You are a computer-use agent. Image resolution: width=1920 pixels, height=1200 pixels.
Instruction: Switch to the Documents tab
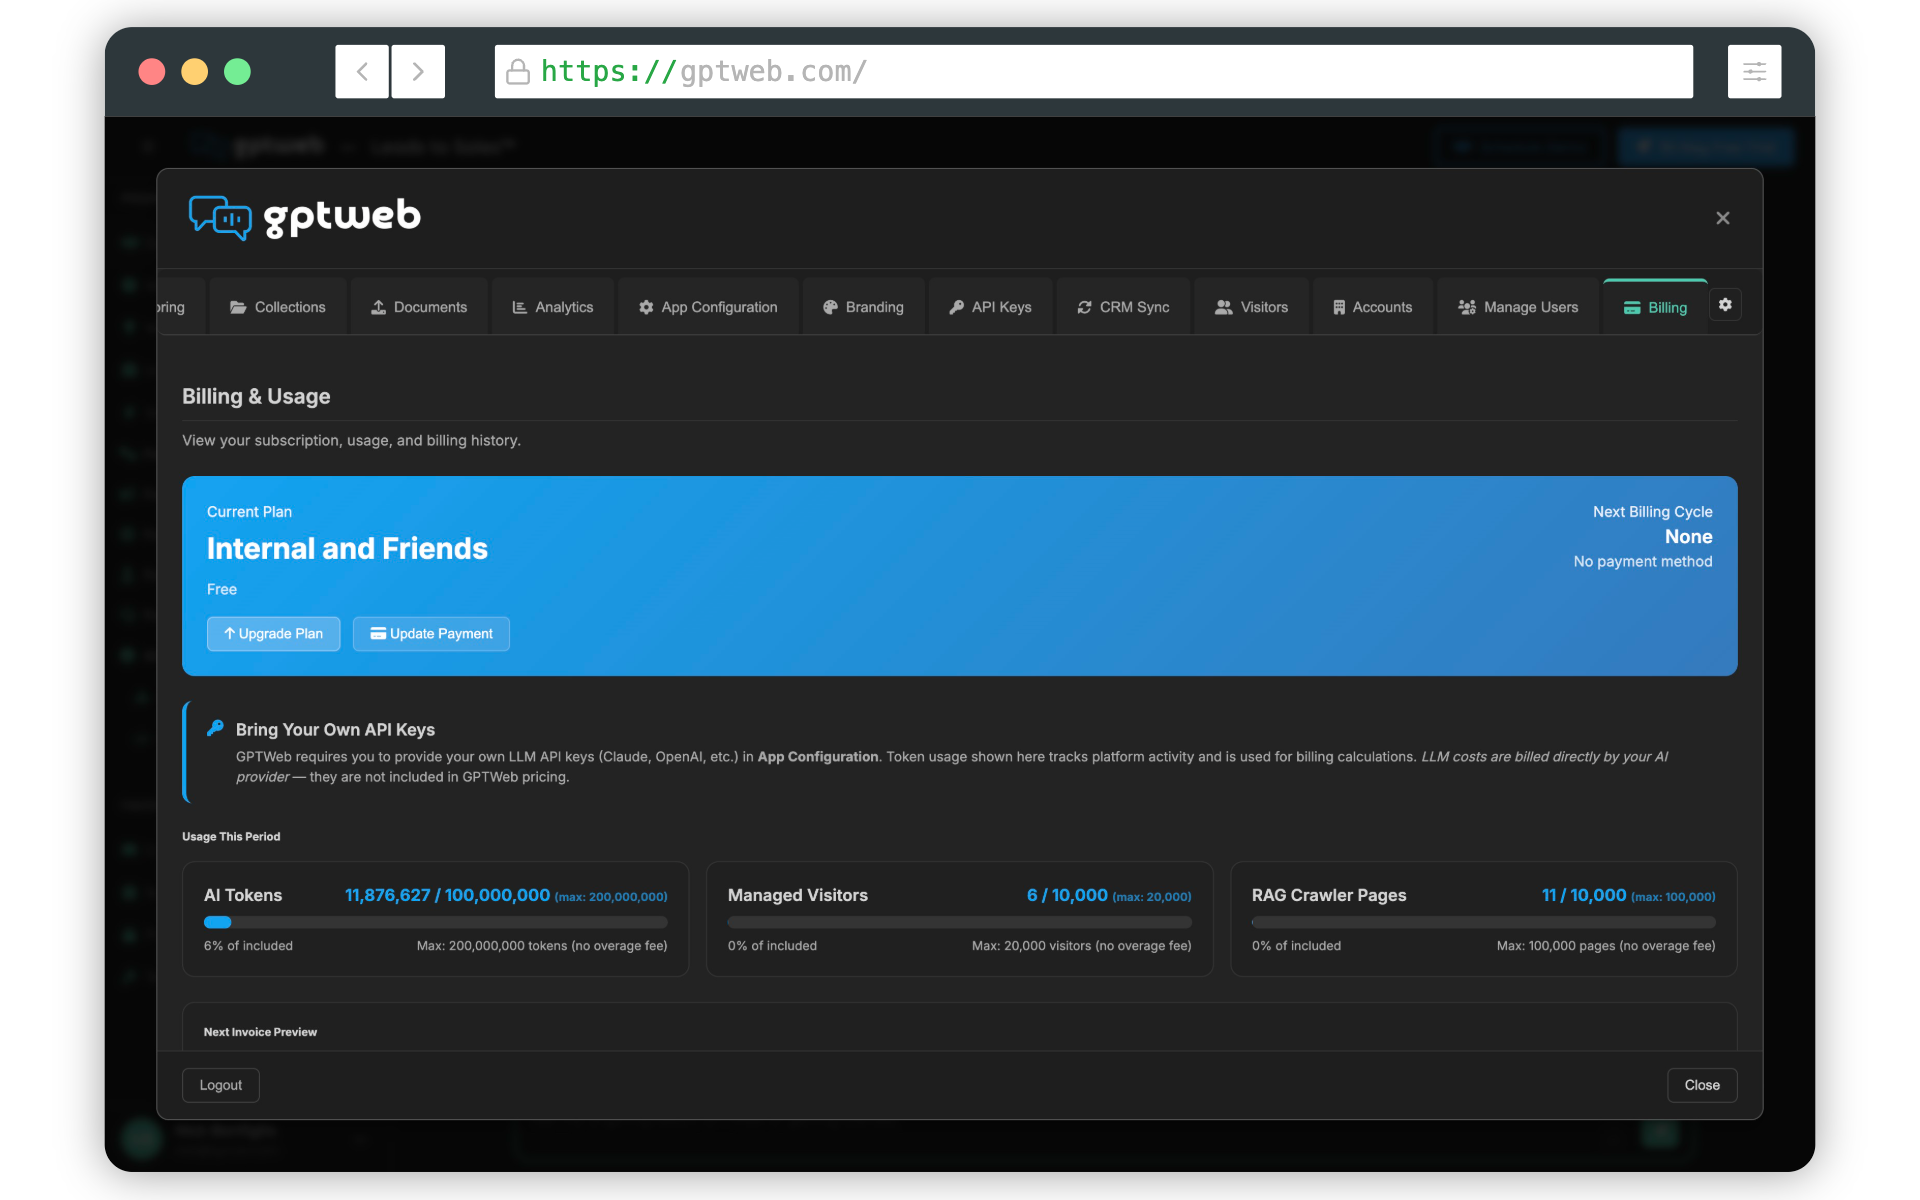click(x=419, y=307)
